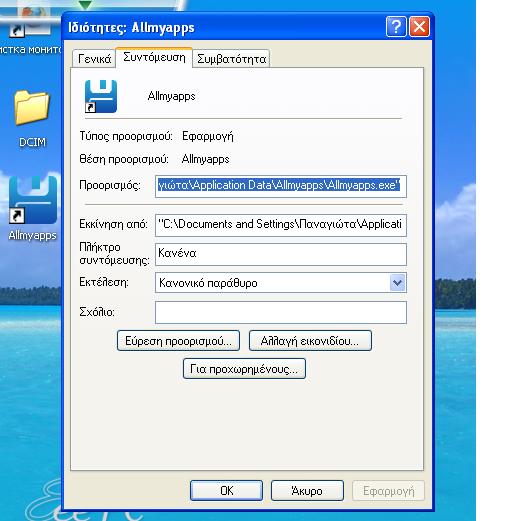
Task: Select the Συντόμευση tab
Action: pyautogui.click(x=154, y=57)
